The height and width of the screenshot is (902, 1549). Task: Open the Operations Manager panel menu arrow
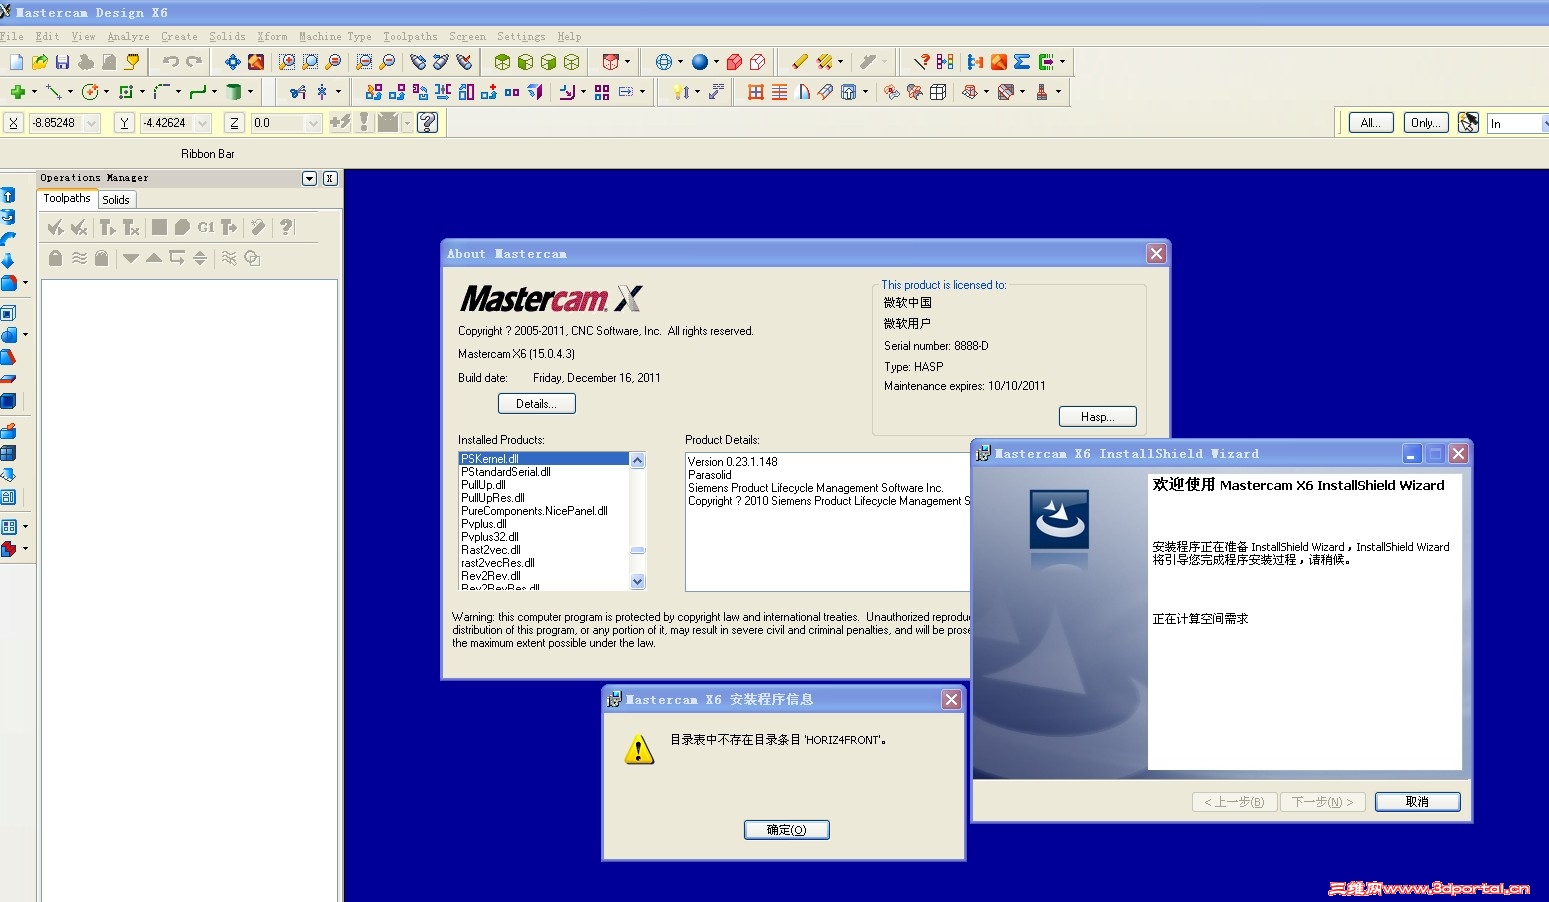(x=309, y=178)
